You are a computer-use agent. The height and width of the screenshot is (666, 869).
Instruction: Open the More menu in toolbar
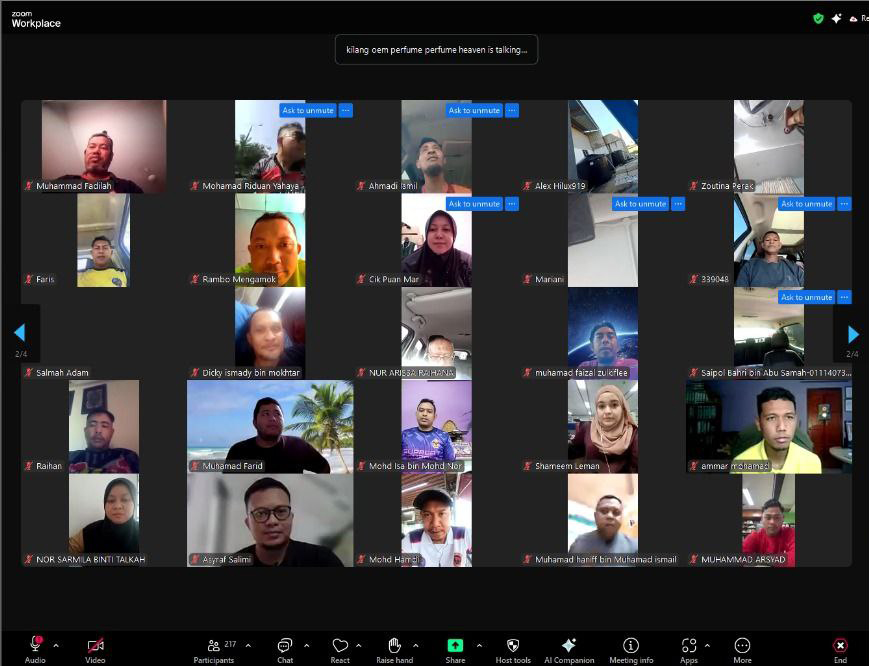click(x=742, y=647)
